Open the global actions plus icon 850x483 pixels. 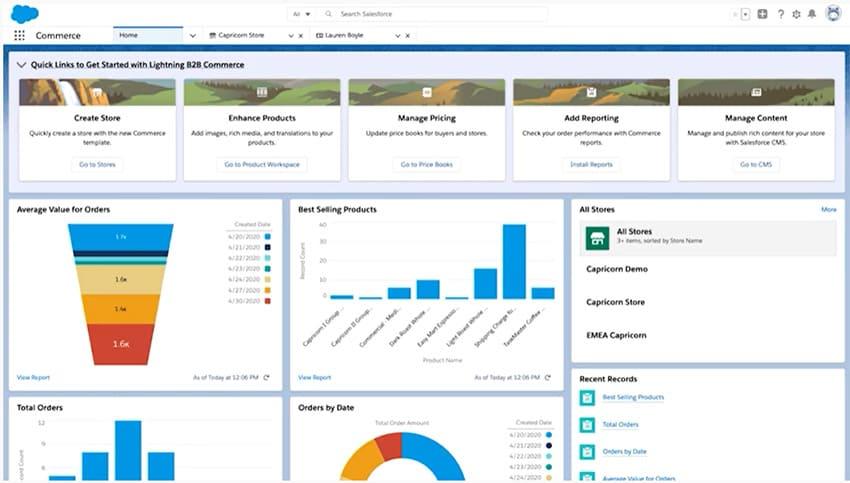(x=763, y=14)
